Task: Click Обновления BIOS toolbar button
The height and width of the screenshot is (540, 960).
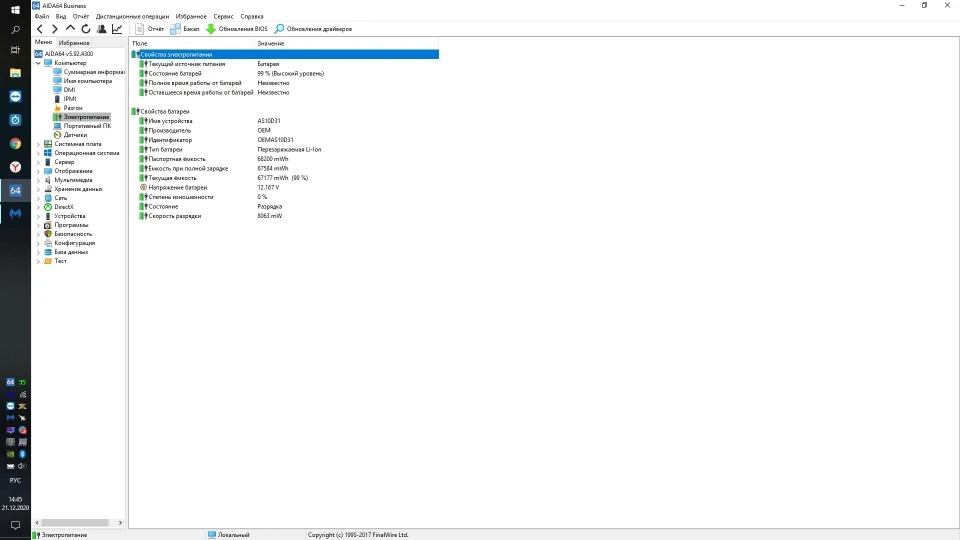Action: [x=237, y=29]
